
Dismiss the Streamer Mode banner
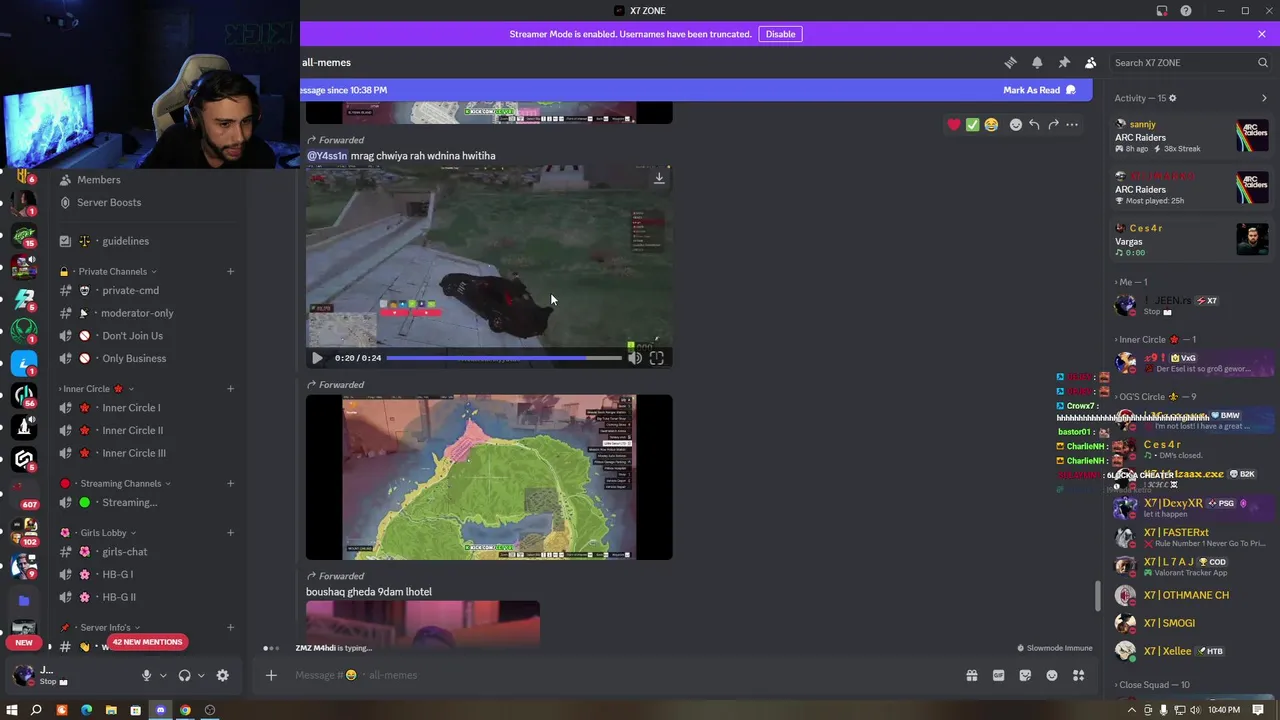[x=1261, y=34]
